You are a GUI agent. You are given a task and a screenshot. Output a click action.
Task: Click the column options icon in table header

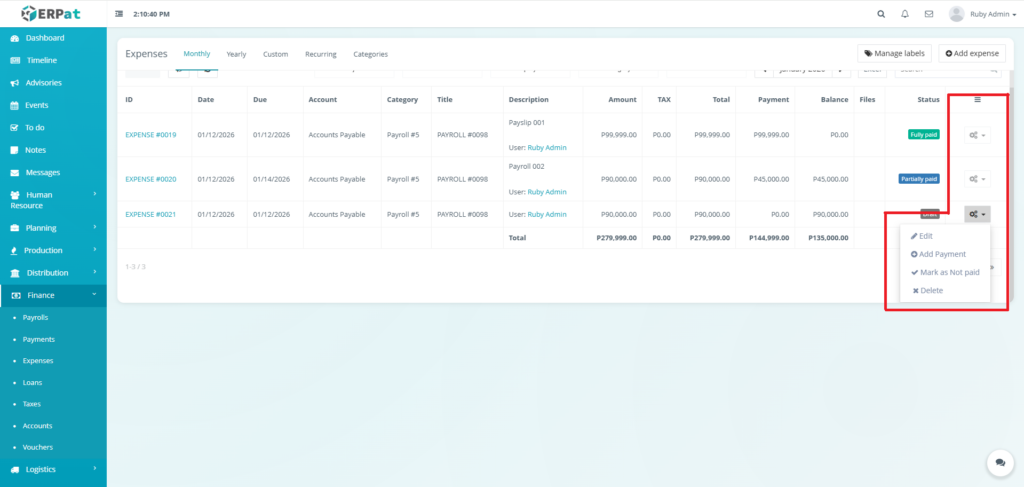977,99
